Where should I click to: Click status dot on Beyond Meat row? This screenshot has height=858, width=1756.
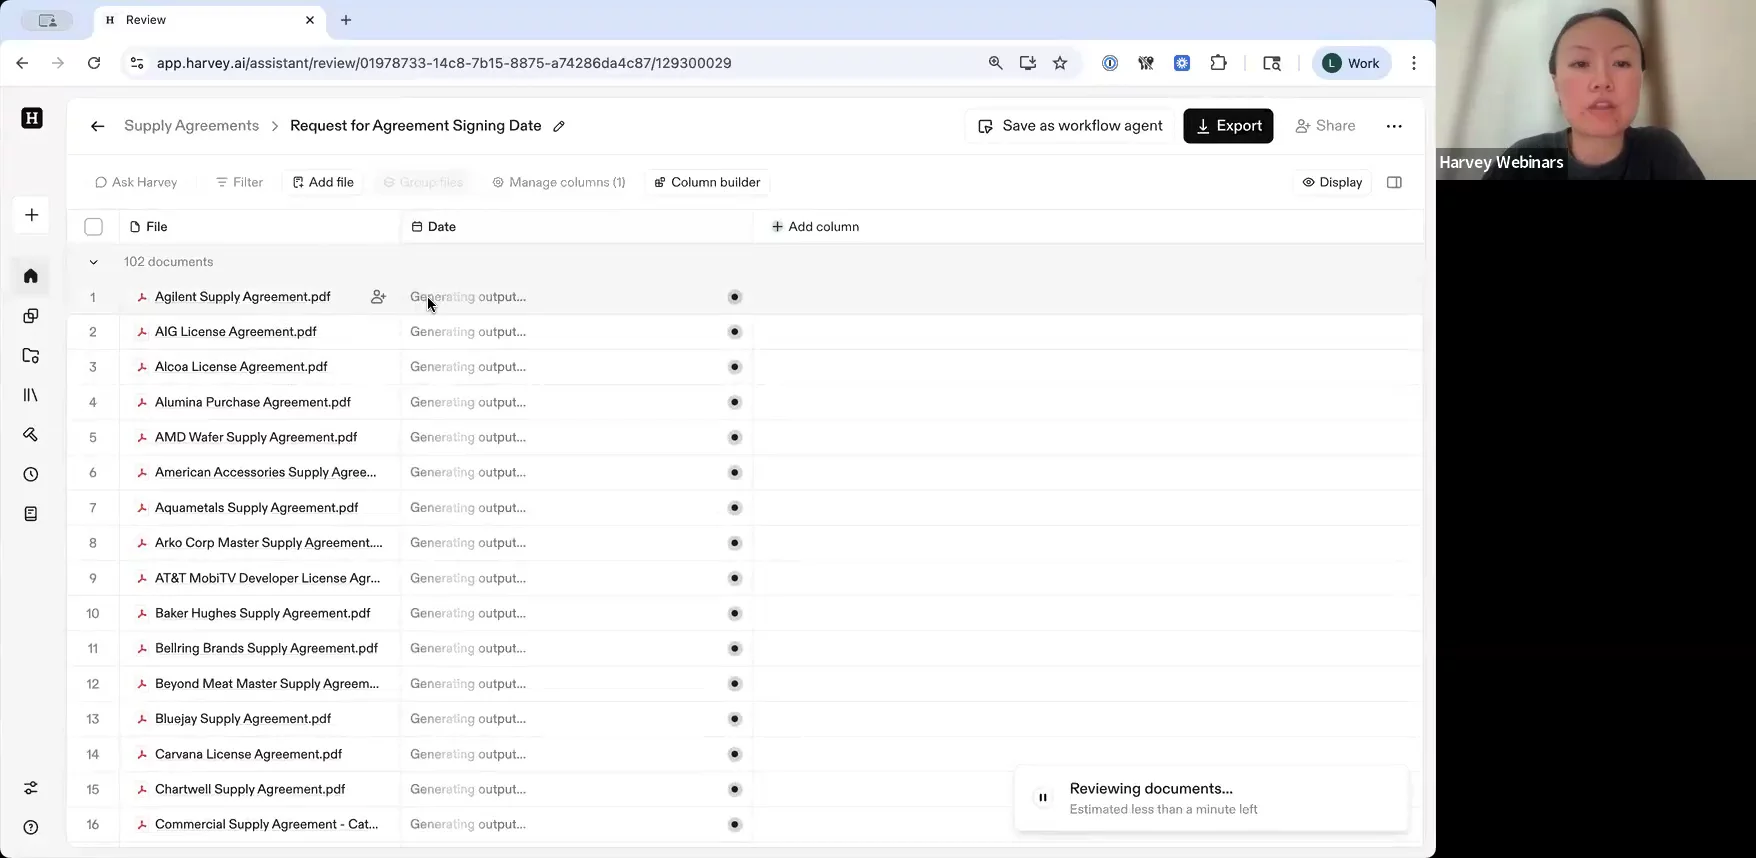[735, 684]
